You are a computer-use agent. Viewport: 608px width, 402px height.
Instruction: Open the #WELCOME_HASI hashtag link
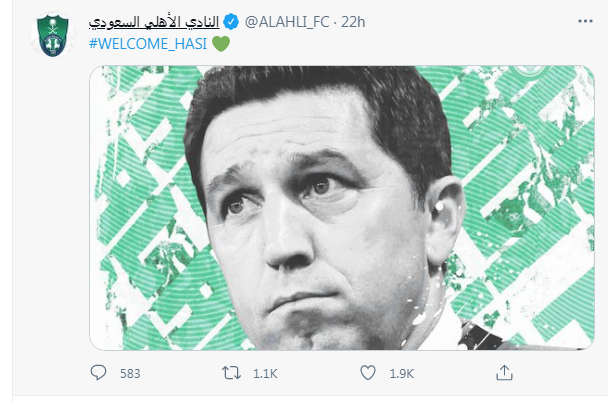point(148,44)
